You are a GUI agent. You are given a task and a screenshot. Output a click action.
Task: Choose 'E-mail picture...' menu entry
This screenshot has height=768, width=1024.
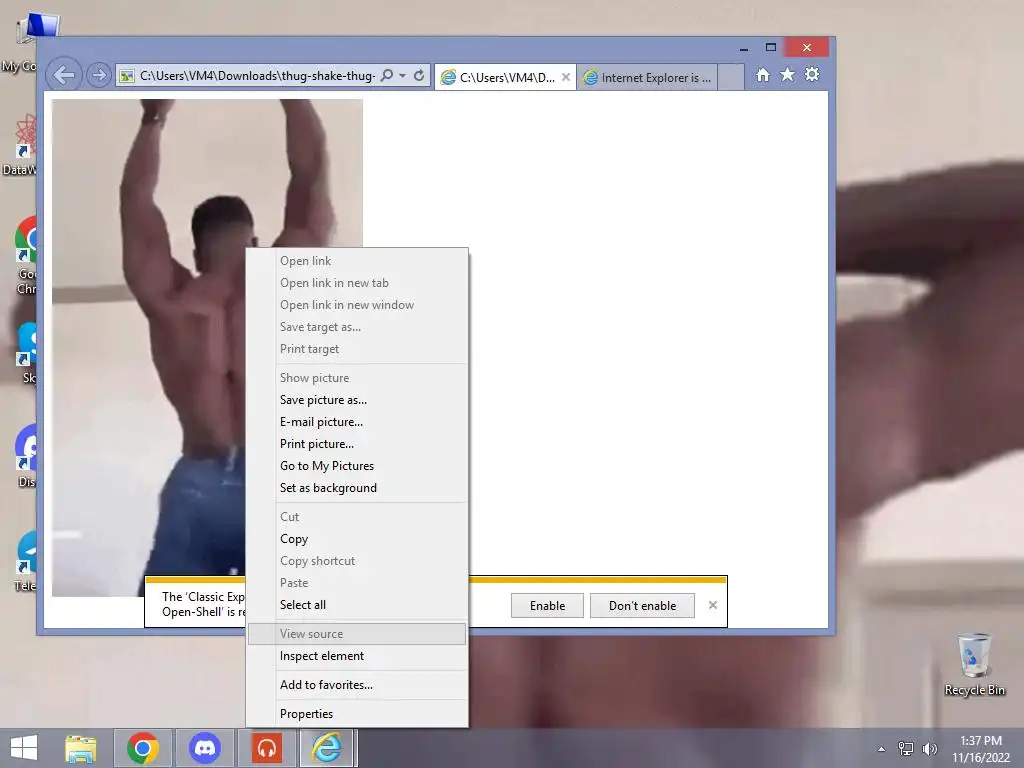357,422
